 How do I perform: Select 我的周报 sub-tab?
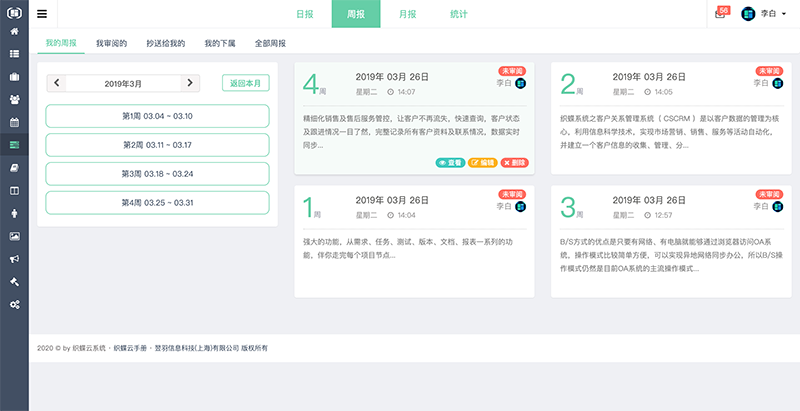61,43
